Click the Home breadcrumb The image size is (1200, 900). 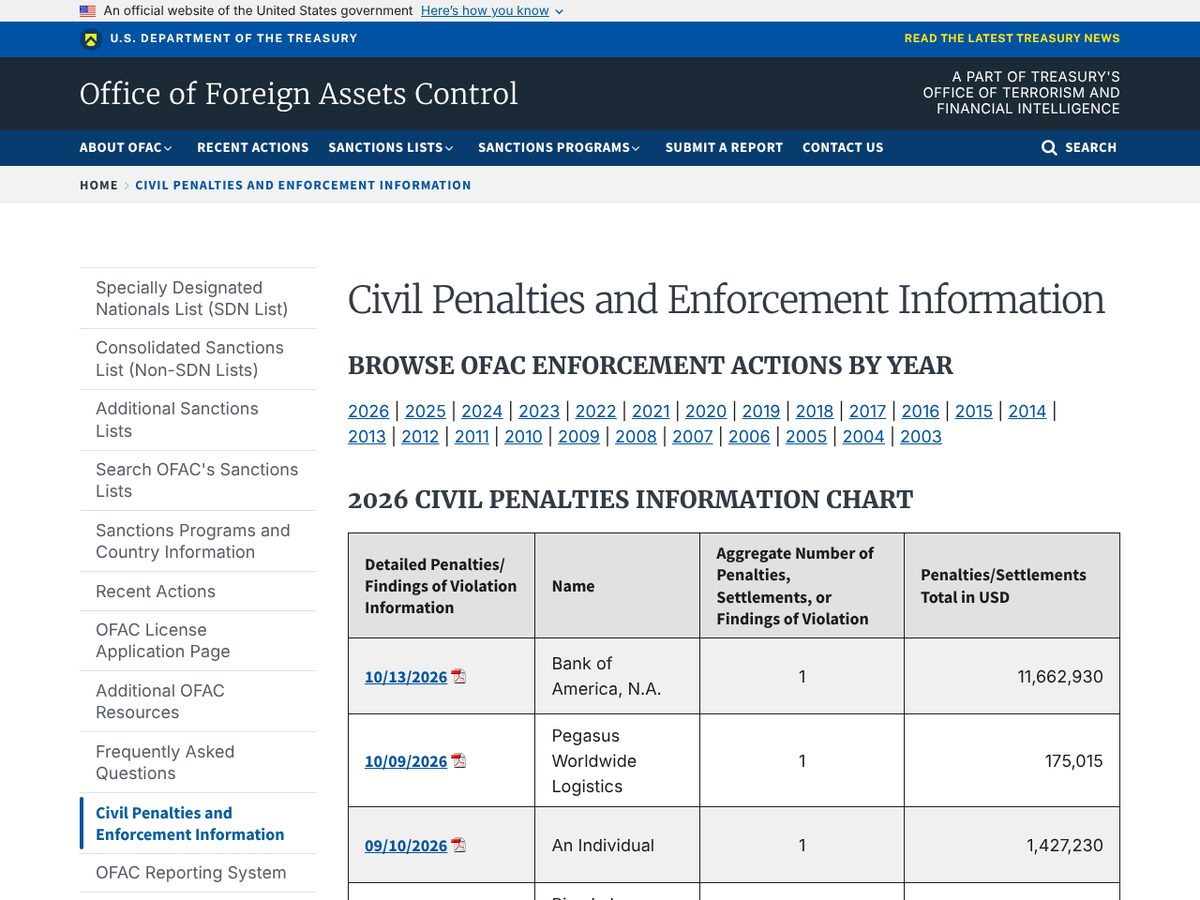pyautogui.click(x=99, y=185)
